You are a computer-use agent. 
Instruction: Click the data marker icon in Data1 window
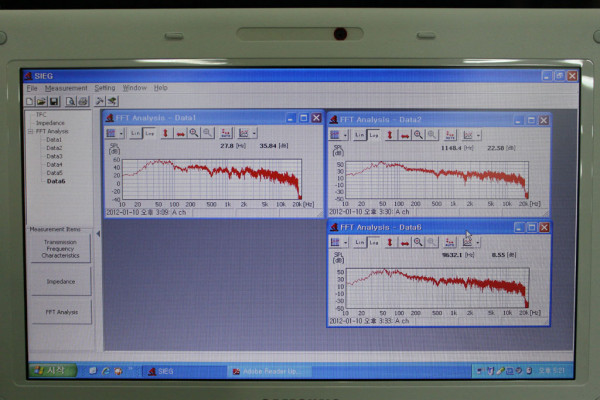(x=226, y=133)
